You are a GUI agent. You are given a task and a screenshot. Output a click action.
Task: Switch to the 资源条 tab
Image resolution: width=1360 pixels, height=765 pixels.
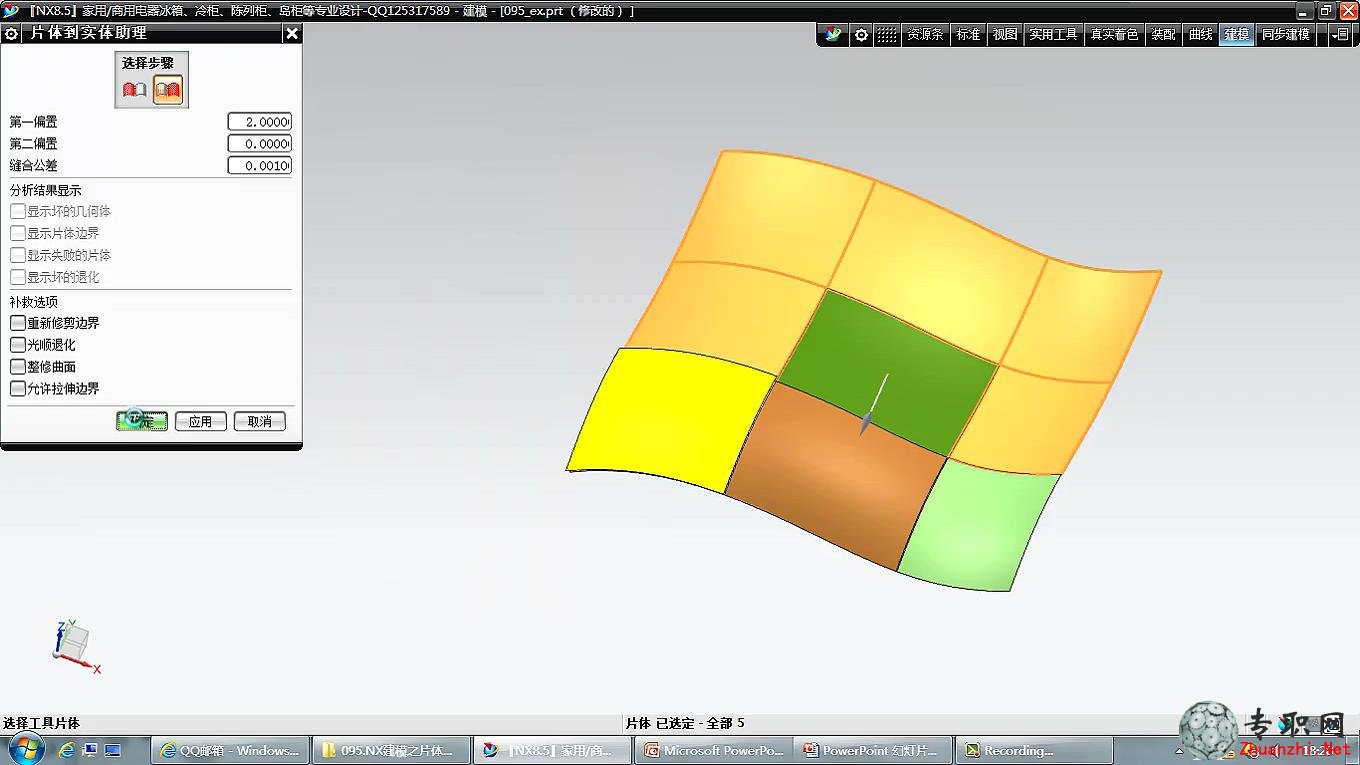point(925,34)
